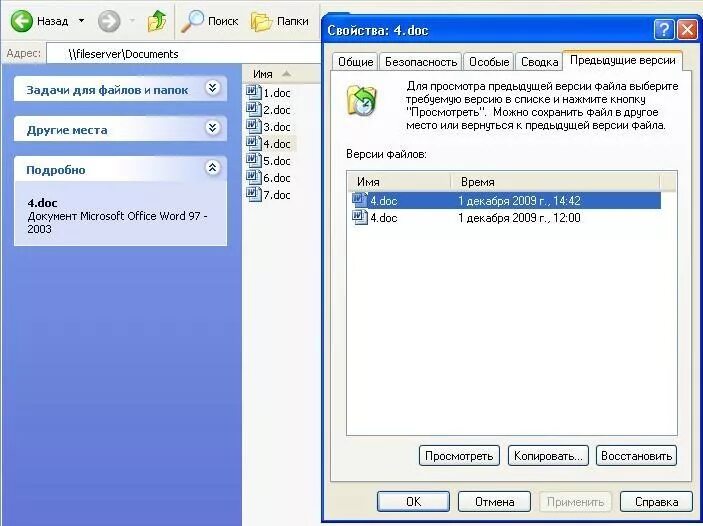Viewport: 703px width, 526px height.
Task: Close the 'Свойства: 4.doc' dialog
Action: point(688,30)
